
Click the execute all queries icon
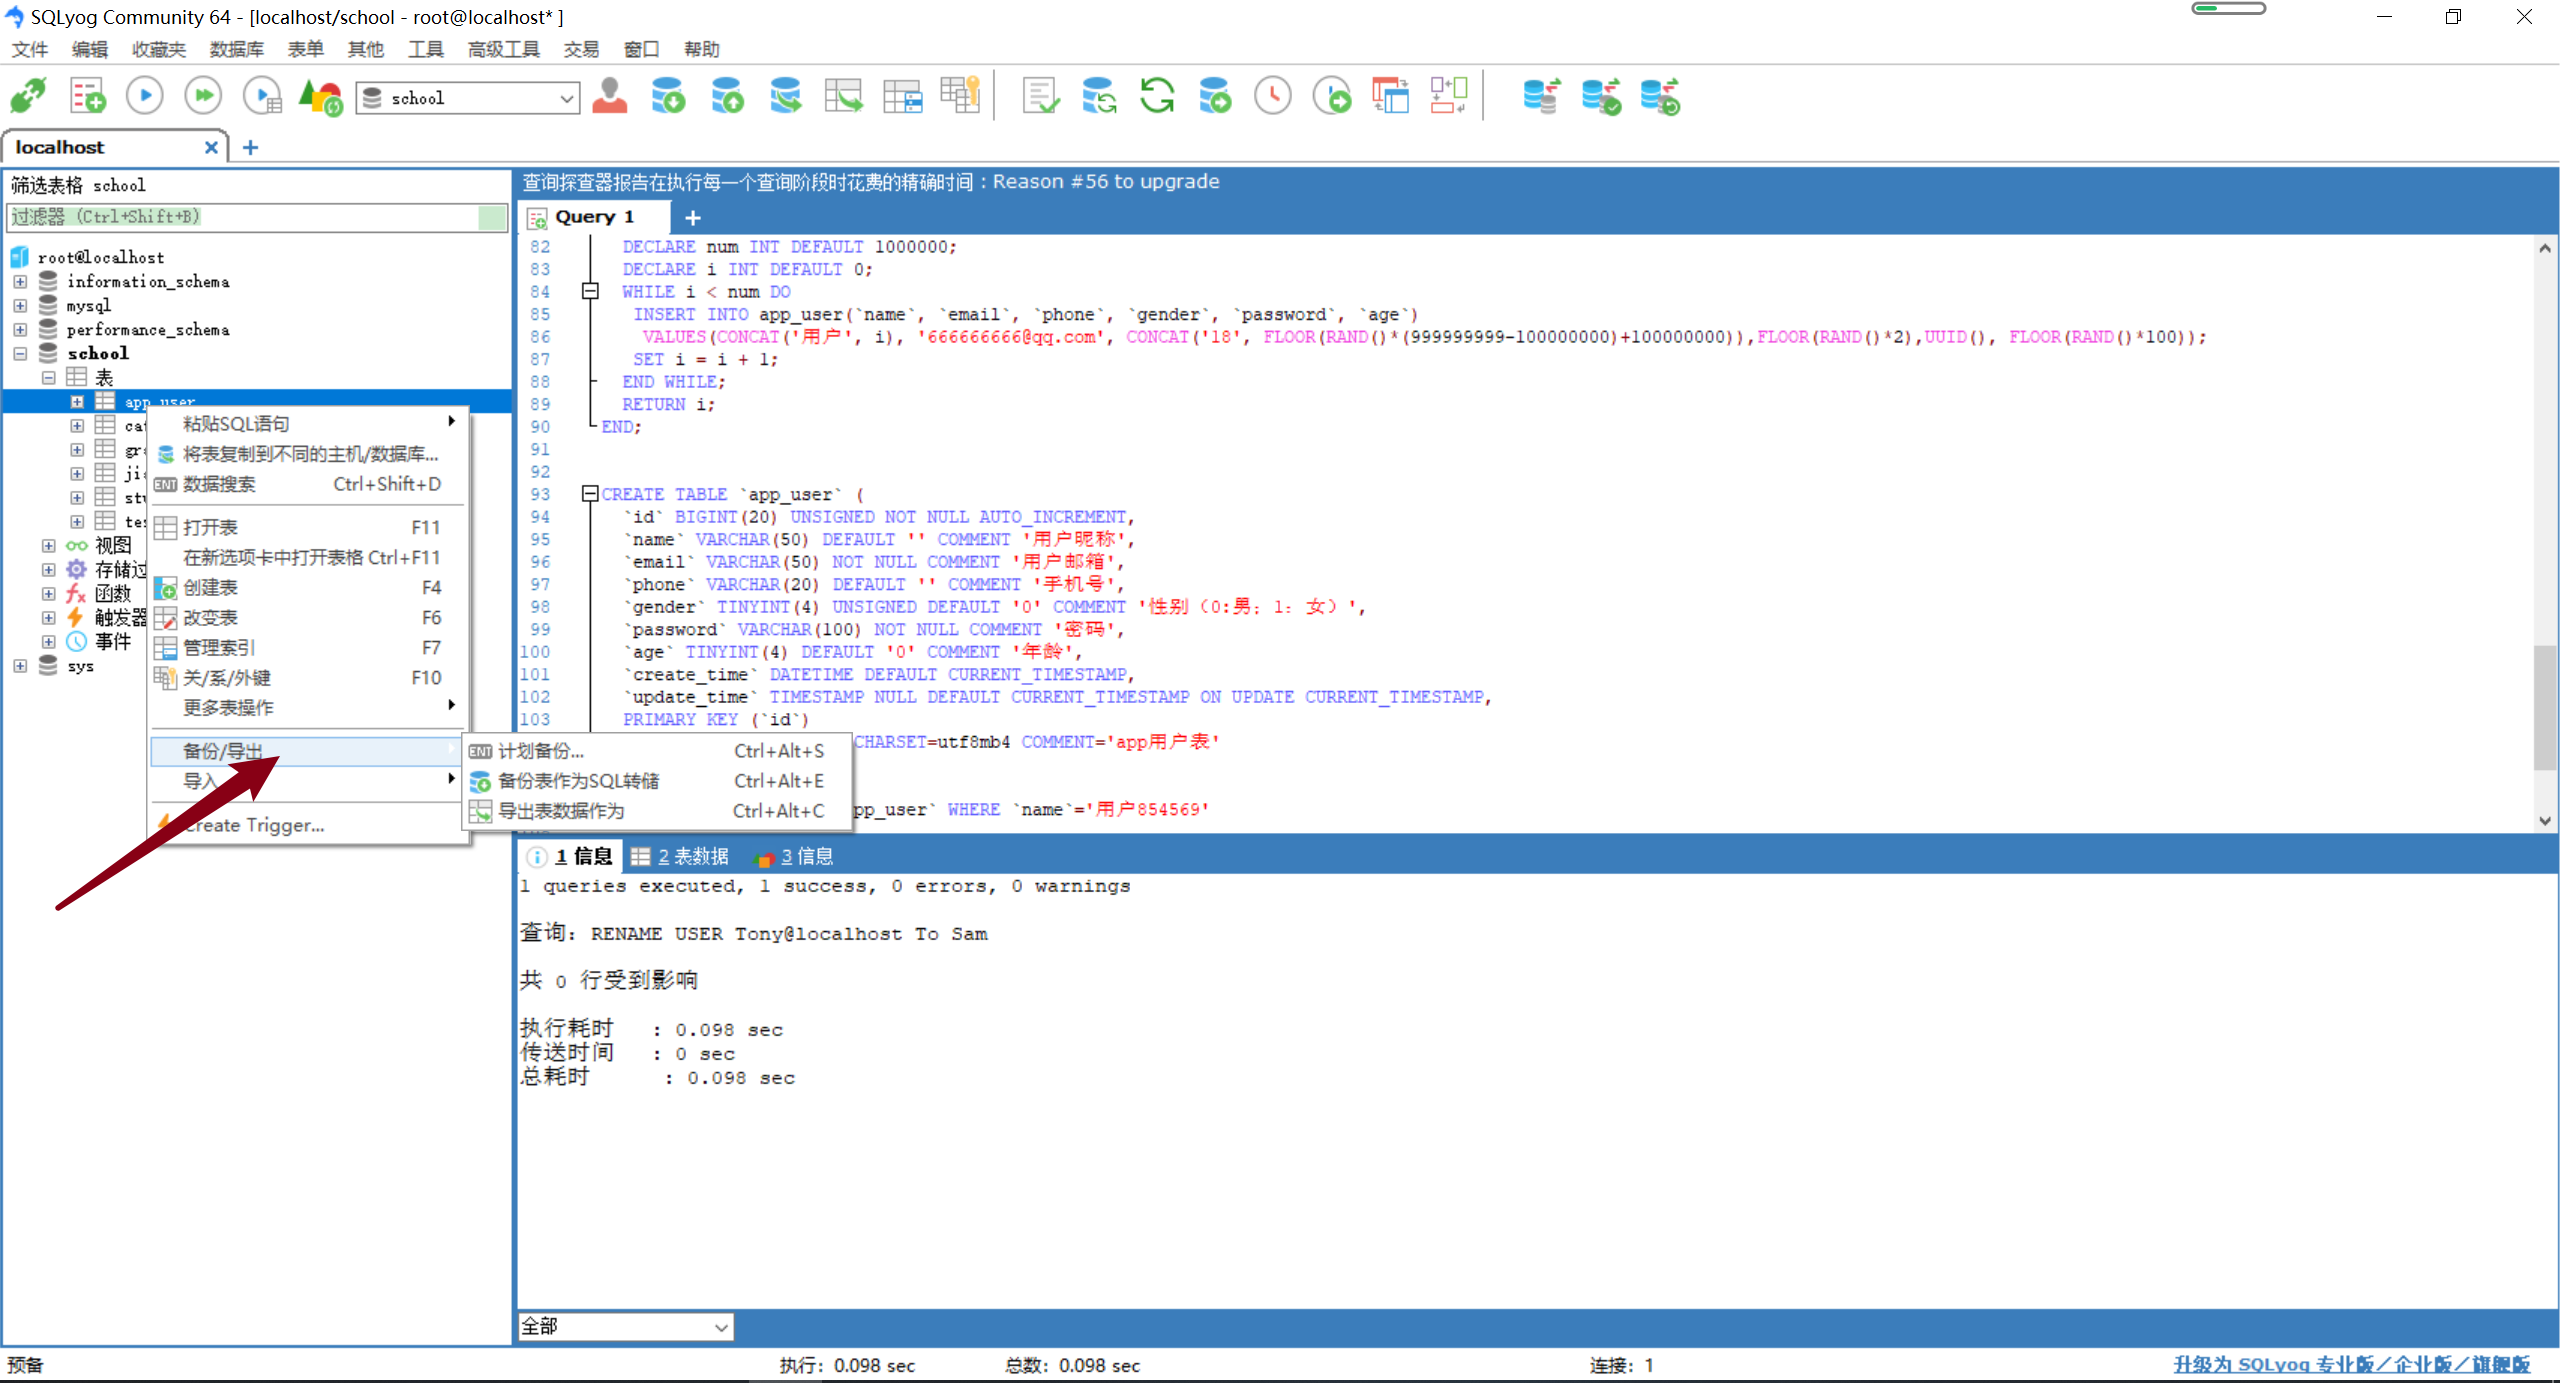204,96
